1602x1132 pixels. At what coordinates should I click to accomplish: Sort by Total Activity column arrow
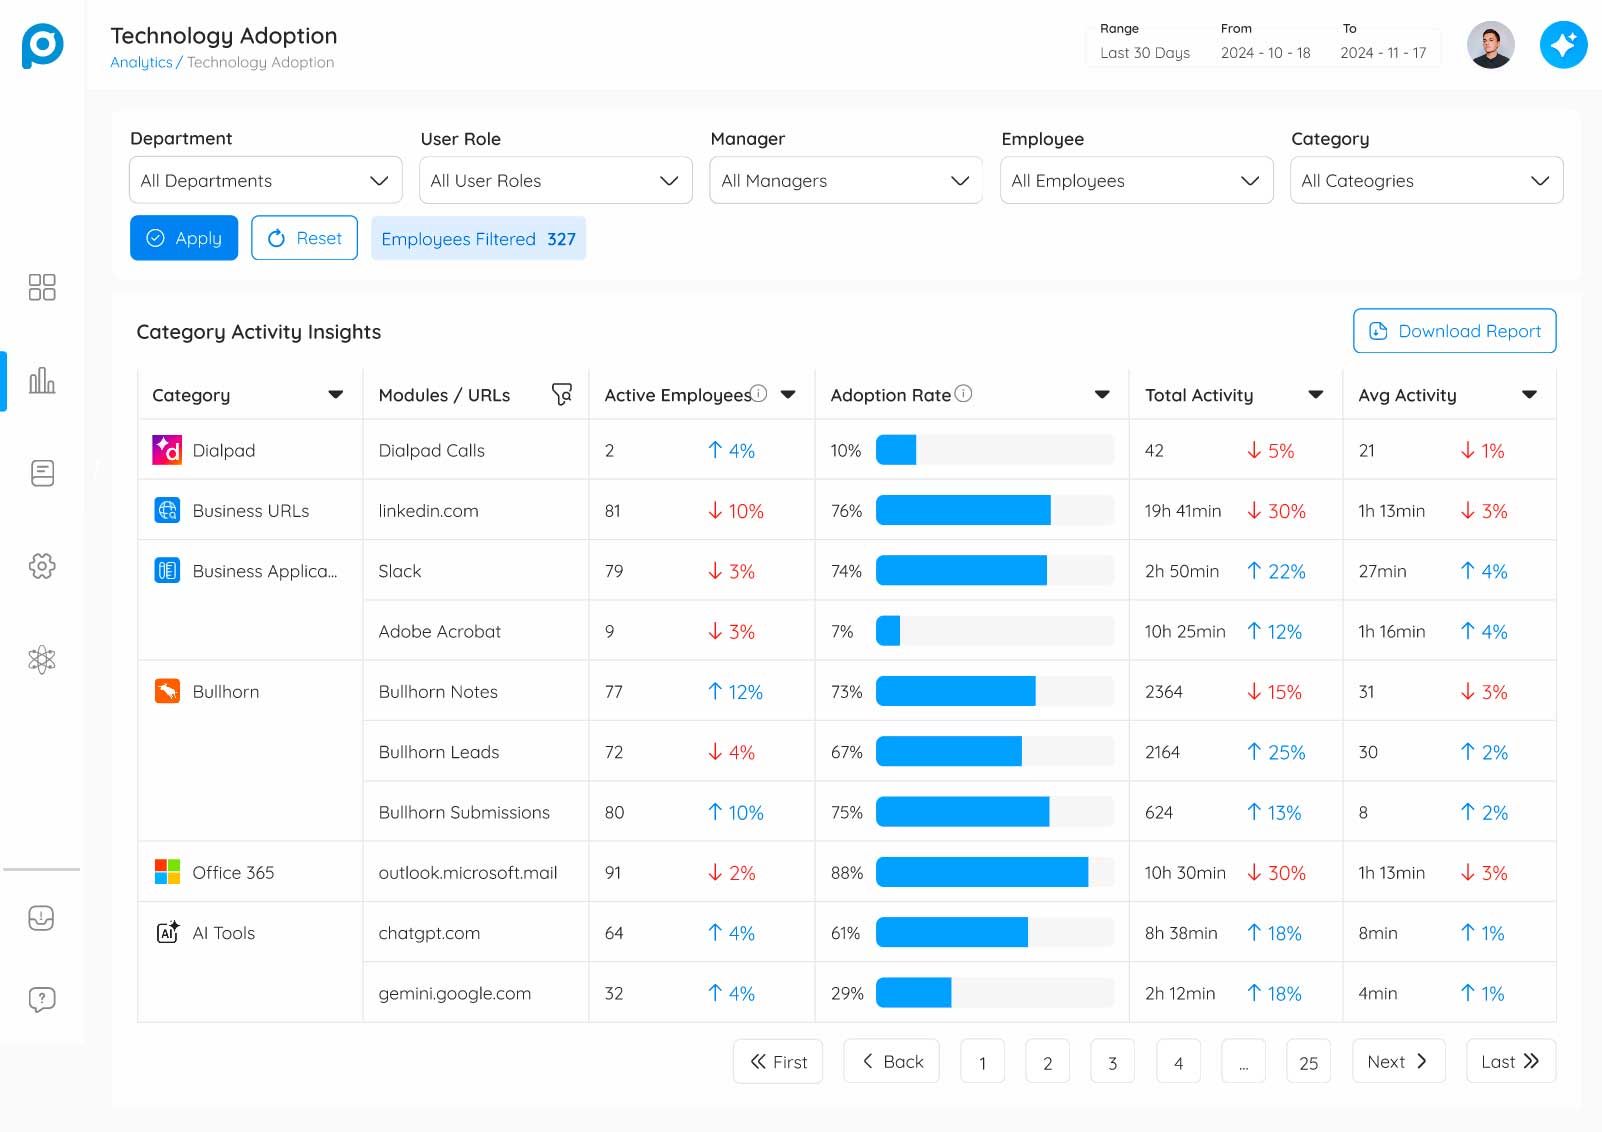coord(1316,395)
